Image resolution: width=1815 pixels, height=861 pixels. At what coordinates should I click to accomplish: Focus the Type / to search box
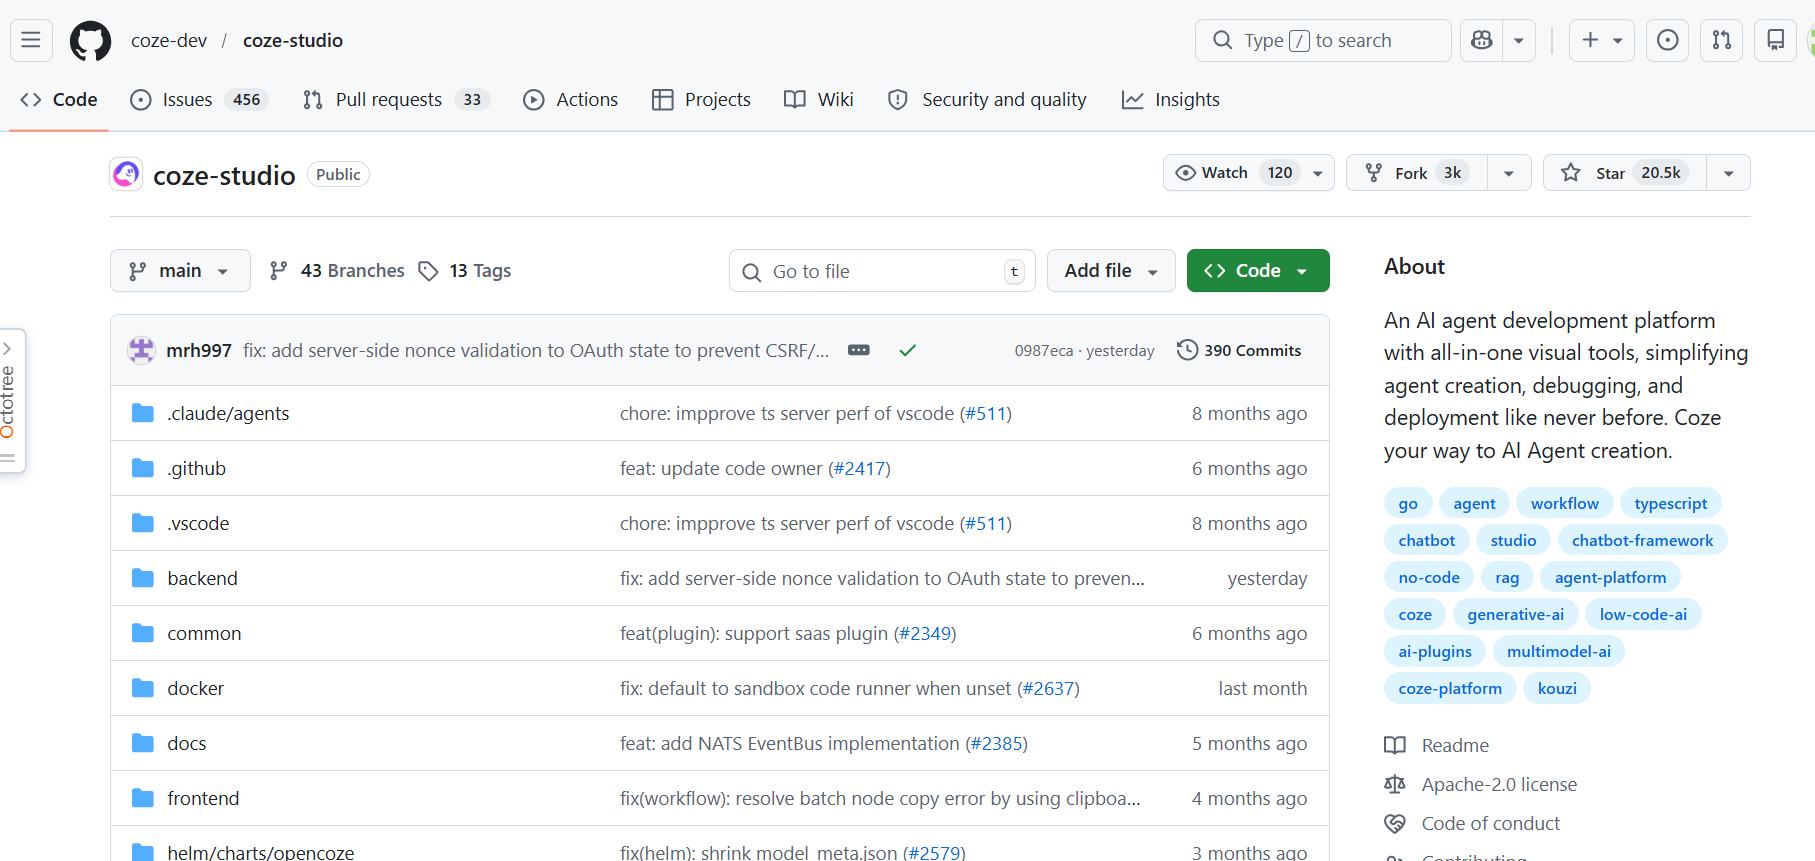point(1323,40)
